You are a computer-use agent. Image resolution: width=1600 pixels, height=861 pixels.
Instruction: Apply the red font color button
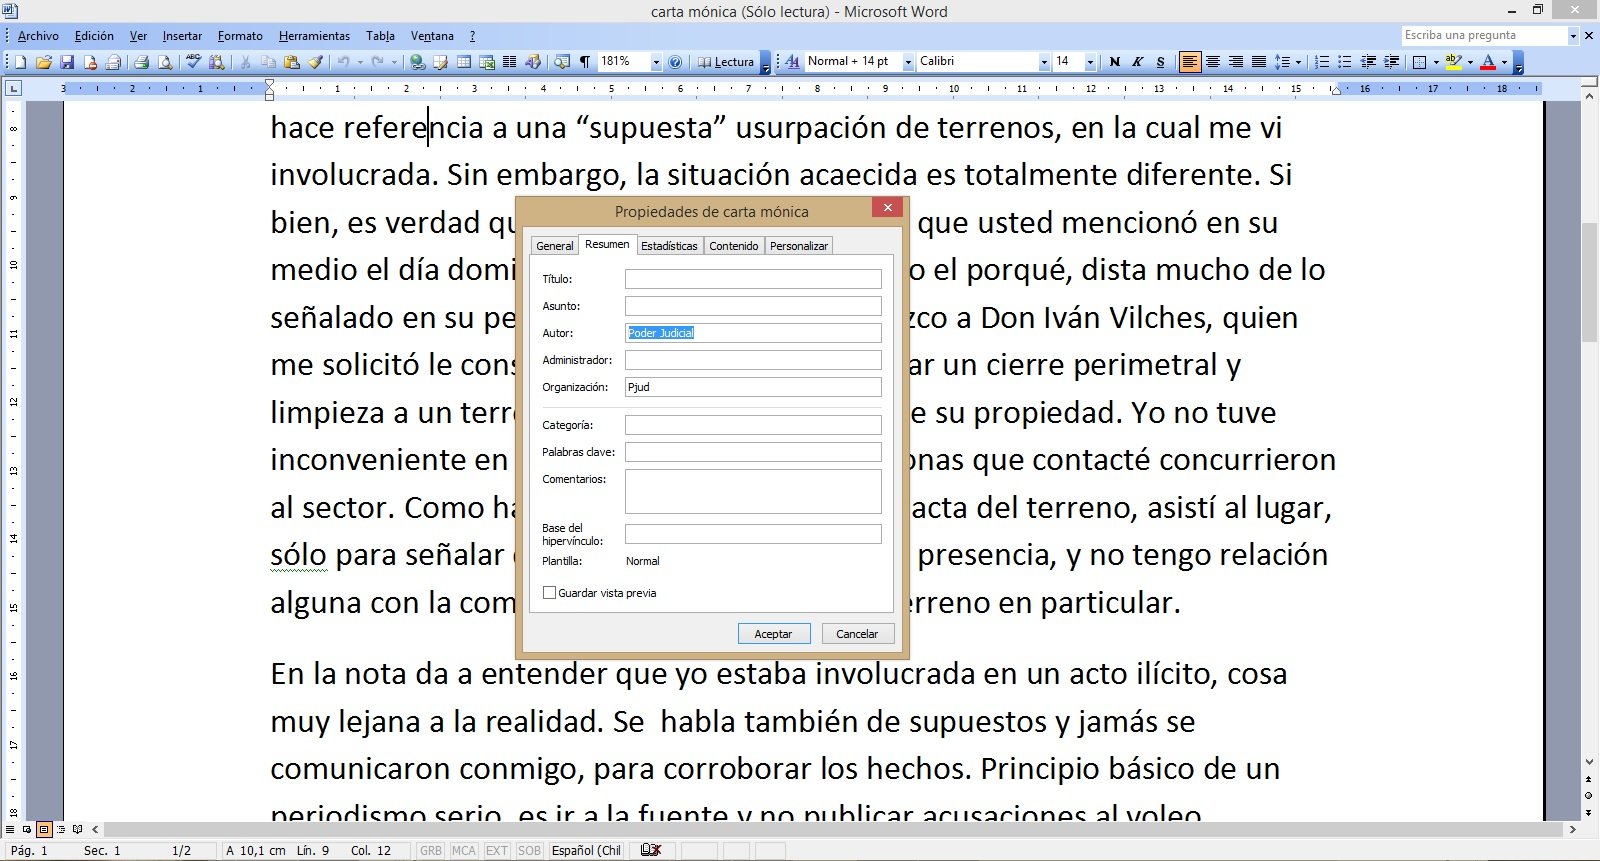click(1488, 62)
